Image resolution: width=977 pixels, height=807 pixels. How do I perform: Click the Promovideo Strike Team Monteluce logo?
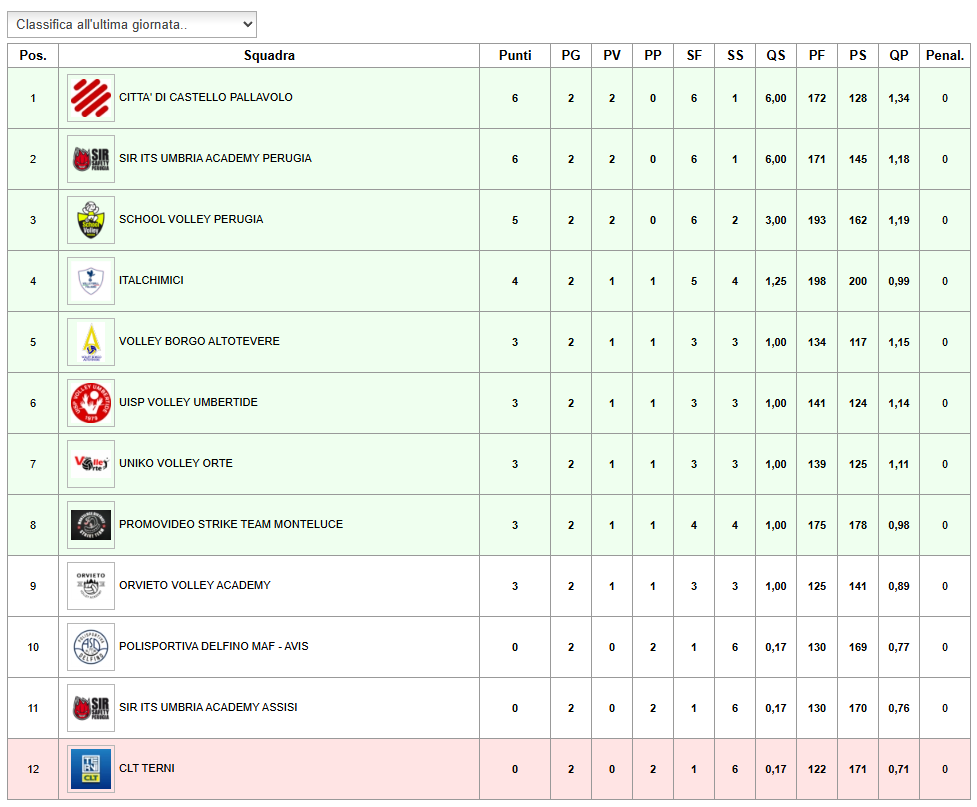point(91,525)
